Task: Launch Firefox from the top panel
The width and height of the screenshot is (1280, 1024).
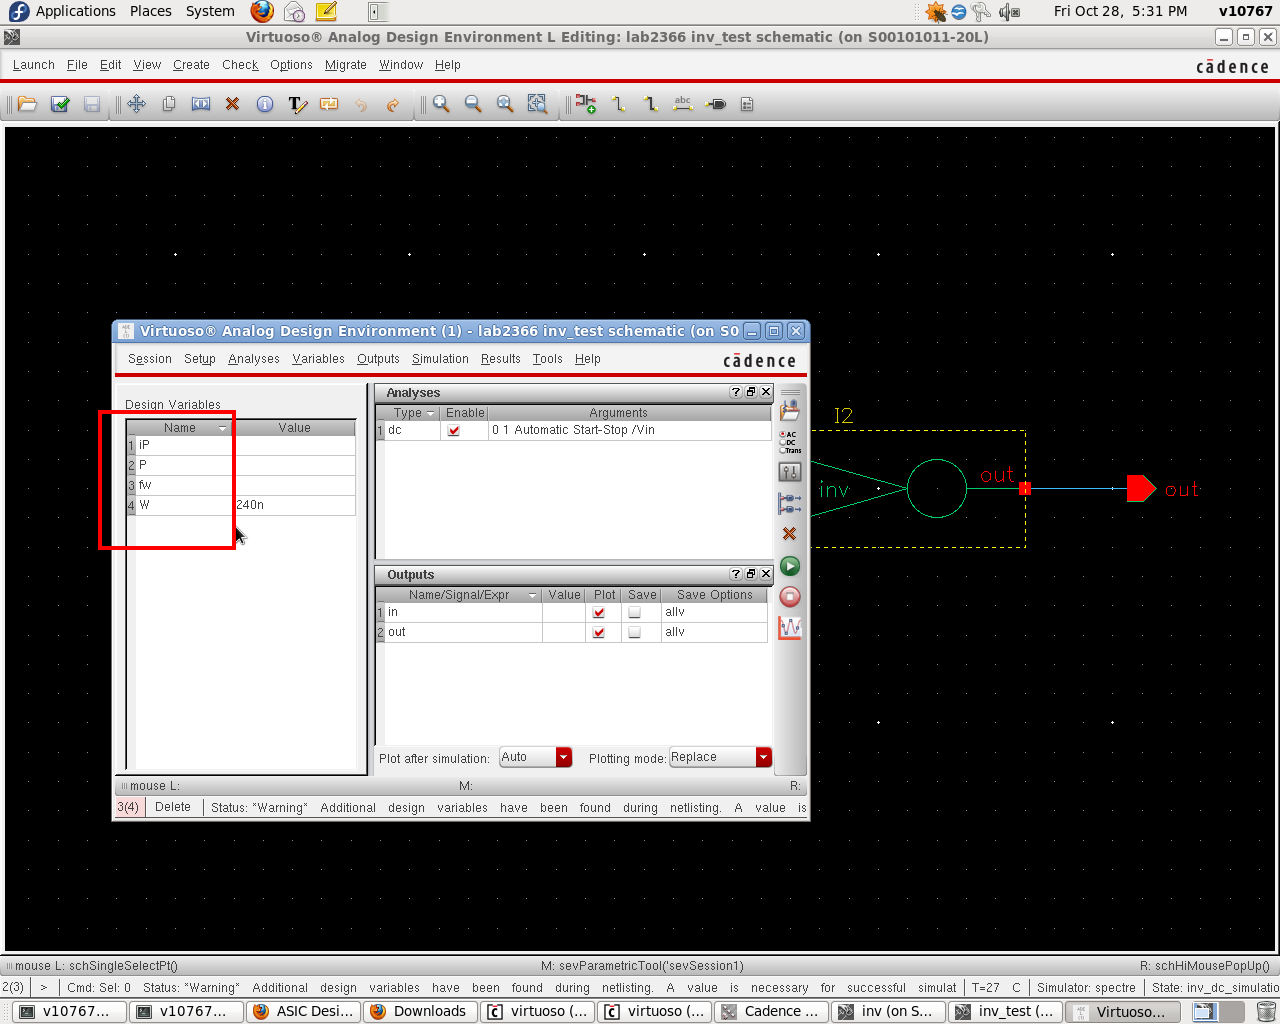Action: coord(262,11)
